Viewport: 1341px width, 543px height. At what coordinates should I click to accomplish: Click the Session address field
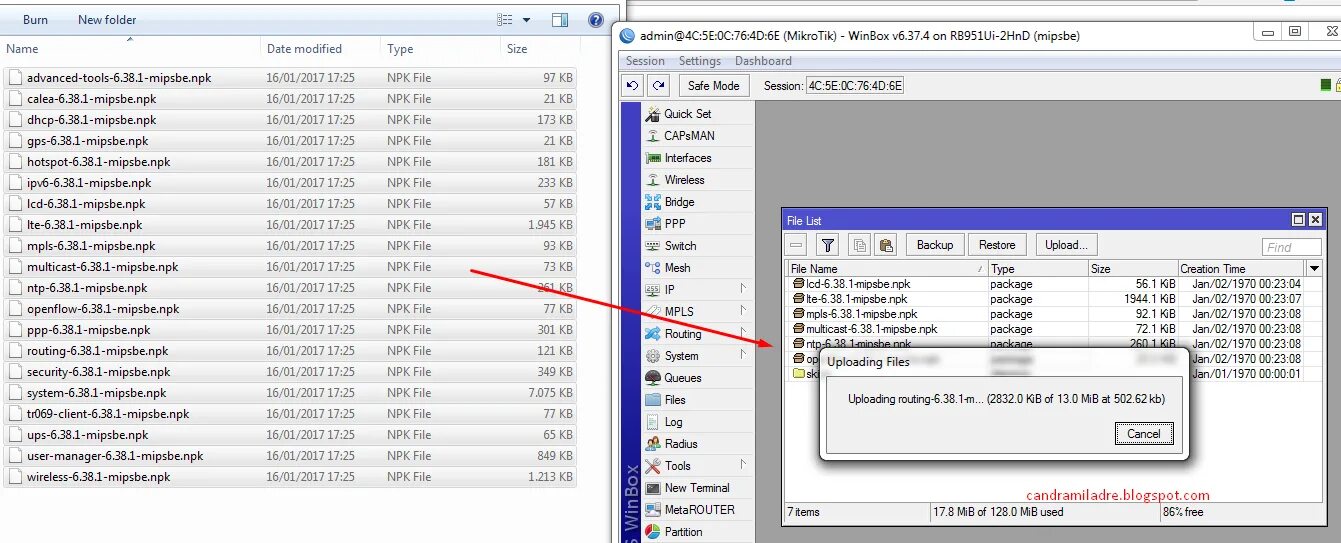(x=855, y=86)
